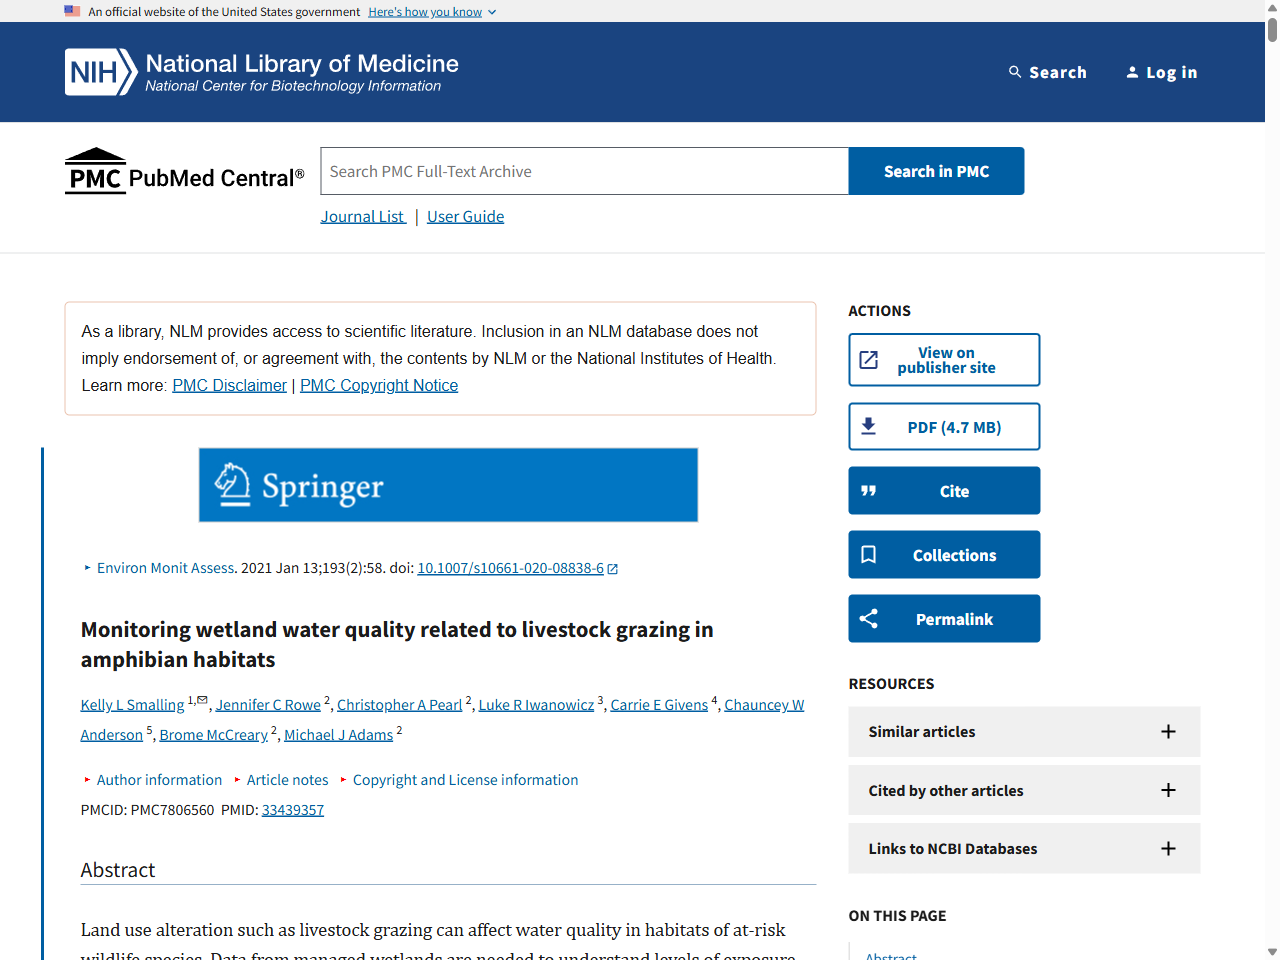Expand Here's how you know dropdown

(x=432, y=12)
